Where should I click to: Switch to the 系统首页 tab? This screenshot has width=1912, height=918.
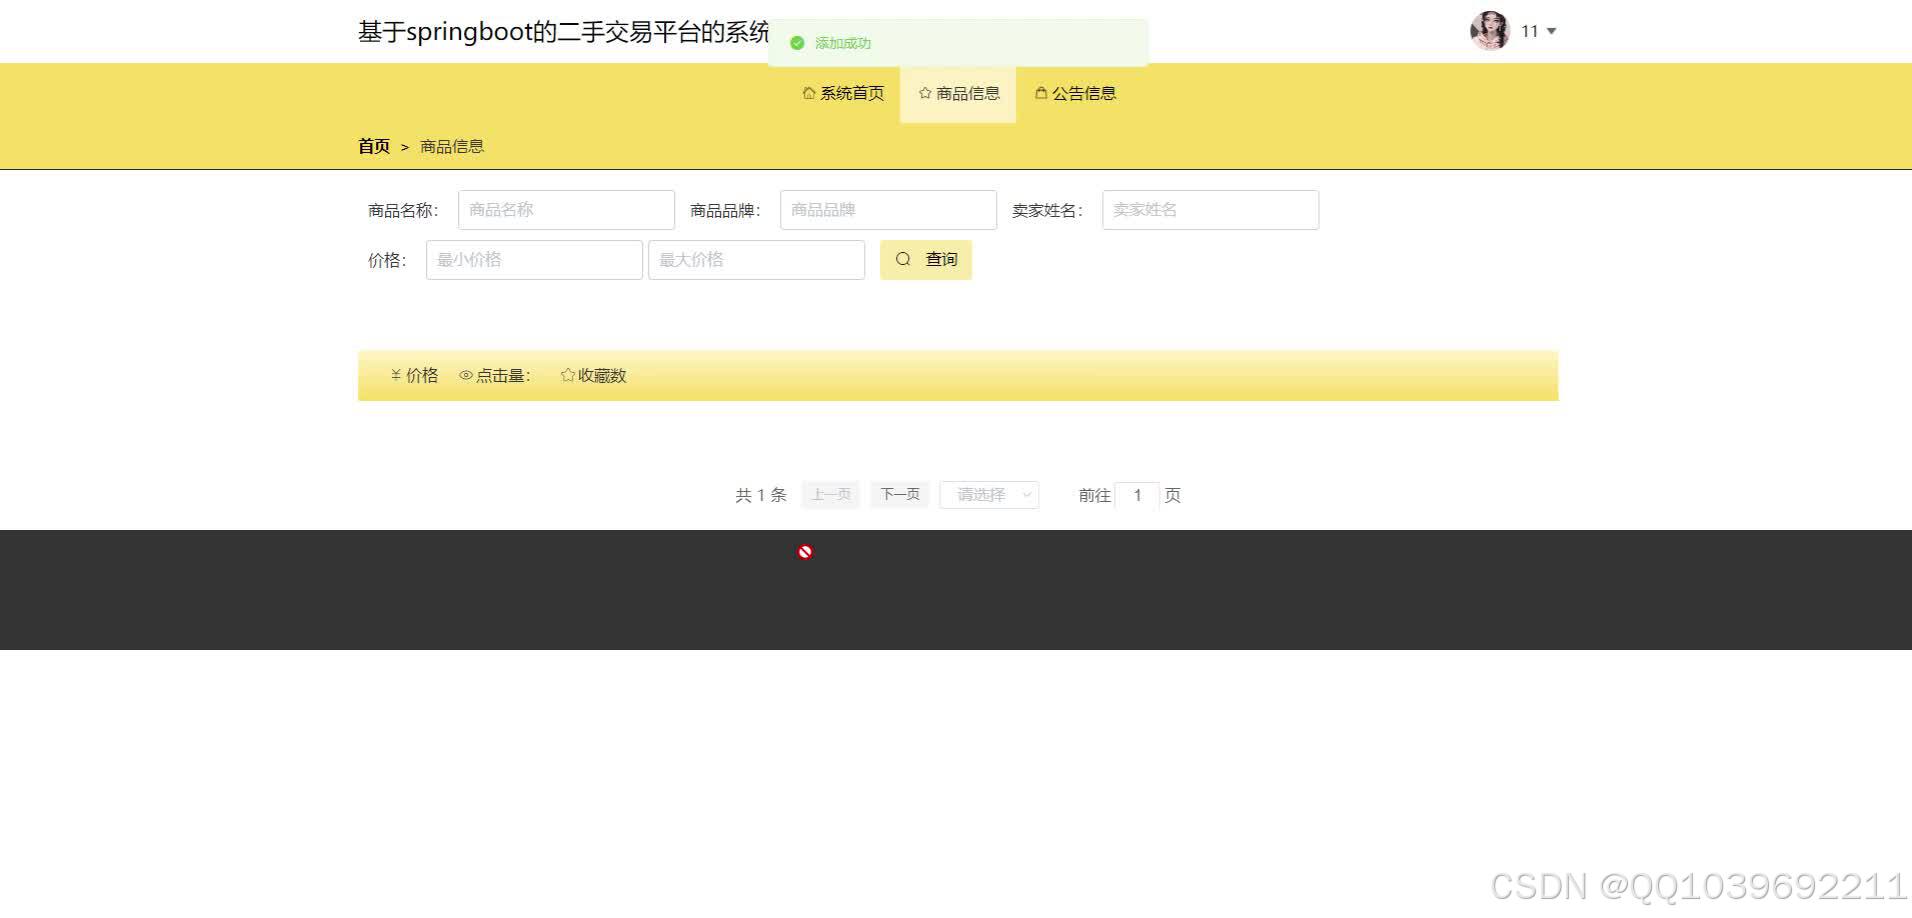[851, 92]
